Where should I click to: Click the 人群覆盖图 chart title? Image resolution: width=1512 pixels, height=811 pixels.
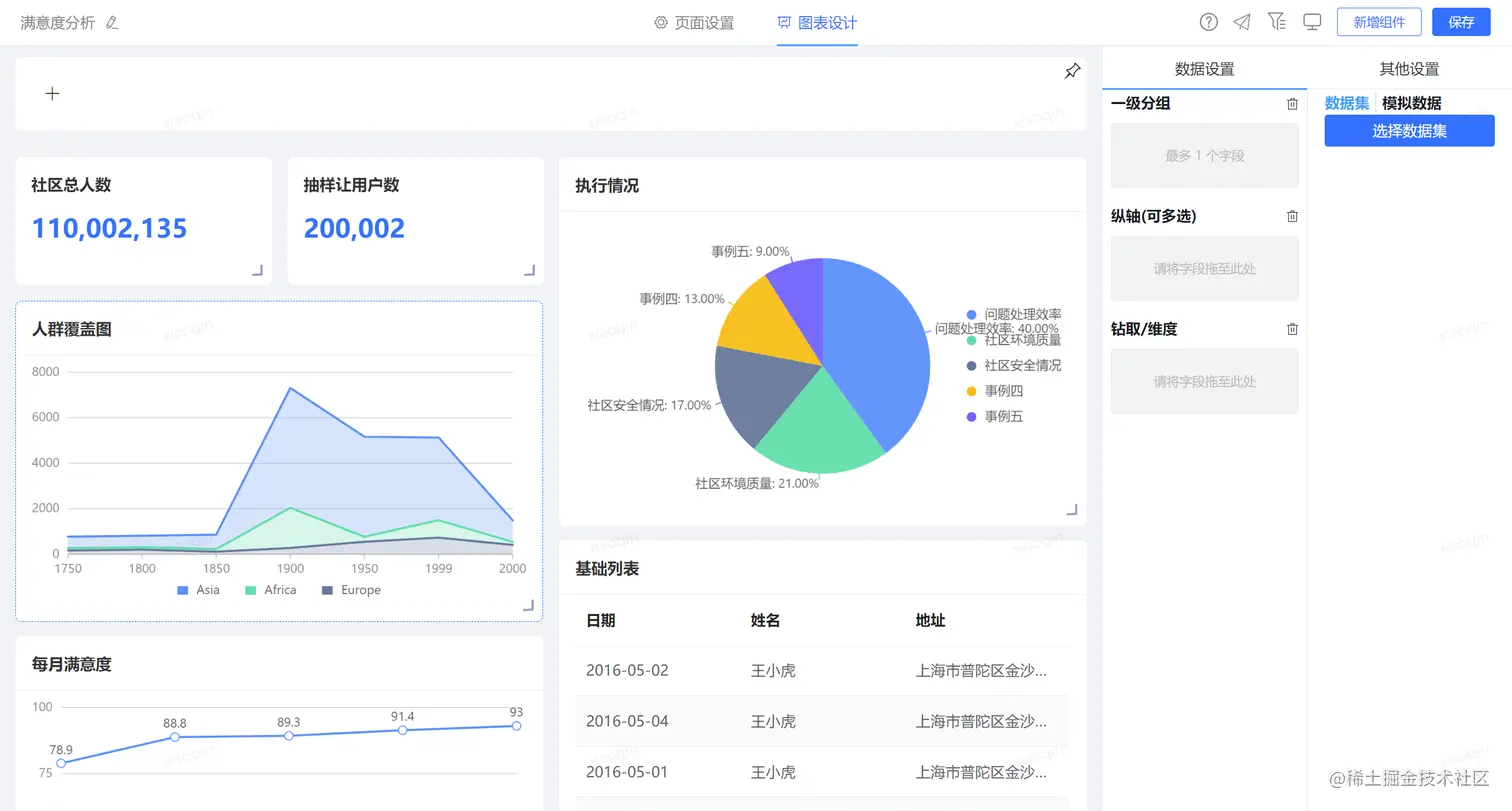tap(71, 329)
